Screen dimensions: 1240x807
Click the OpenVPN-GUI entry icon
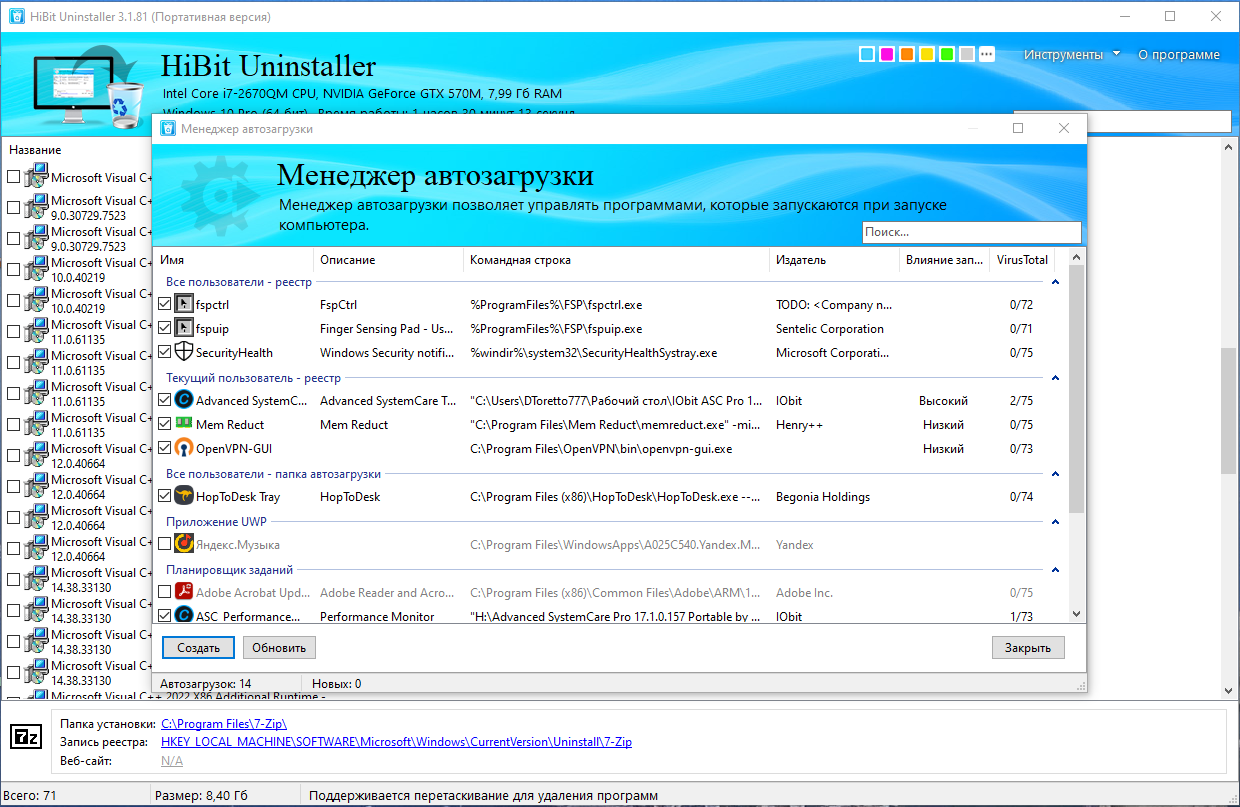coord(184,448)
